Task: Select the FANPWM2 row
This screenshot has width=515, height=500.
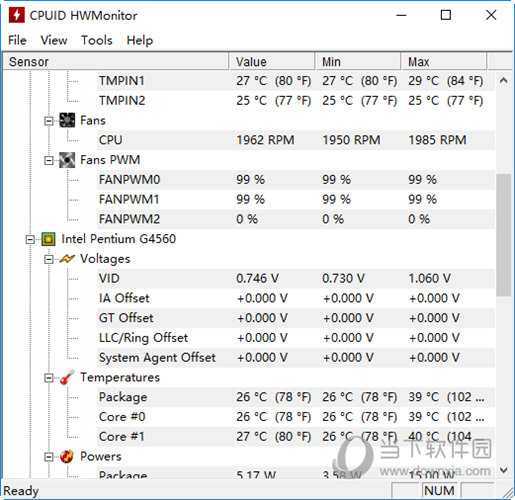Action: 296,219
